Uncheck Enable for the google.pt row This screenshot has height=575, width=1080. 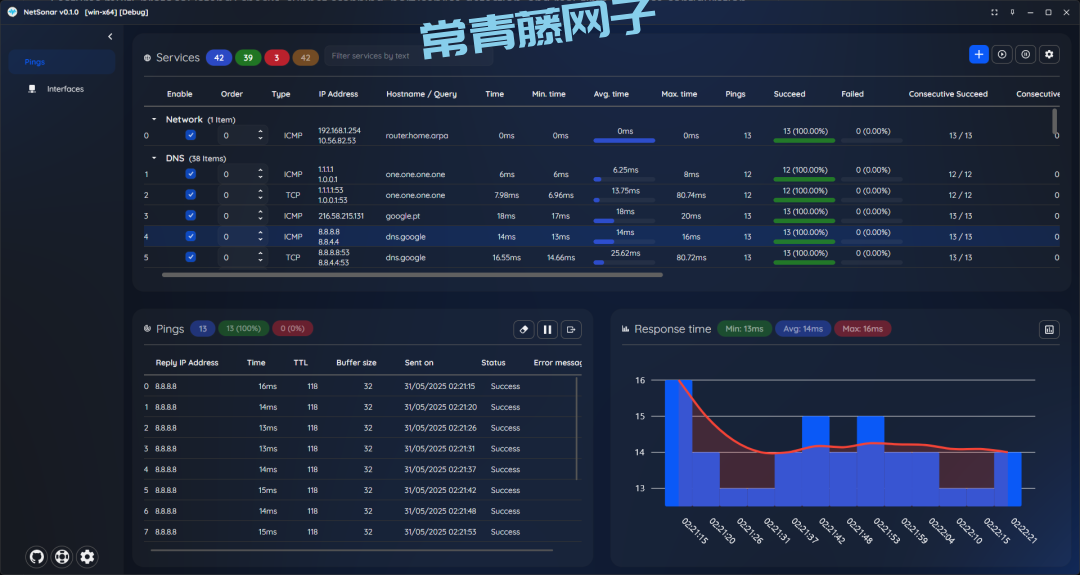tap(191, 215)
